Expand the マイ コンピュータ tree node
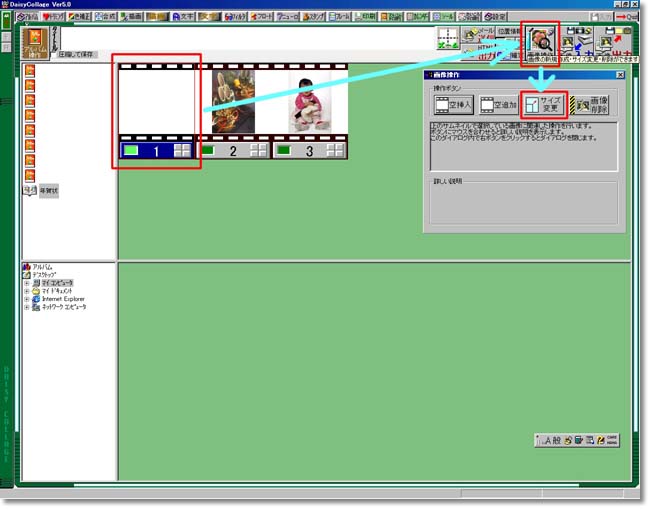This screenshot has height=510, width=650. tap(27, 283)
